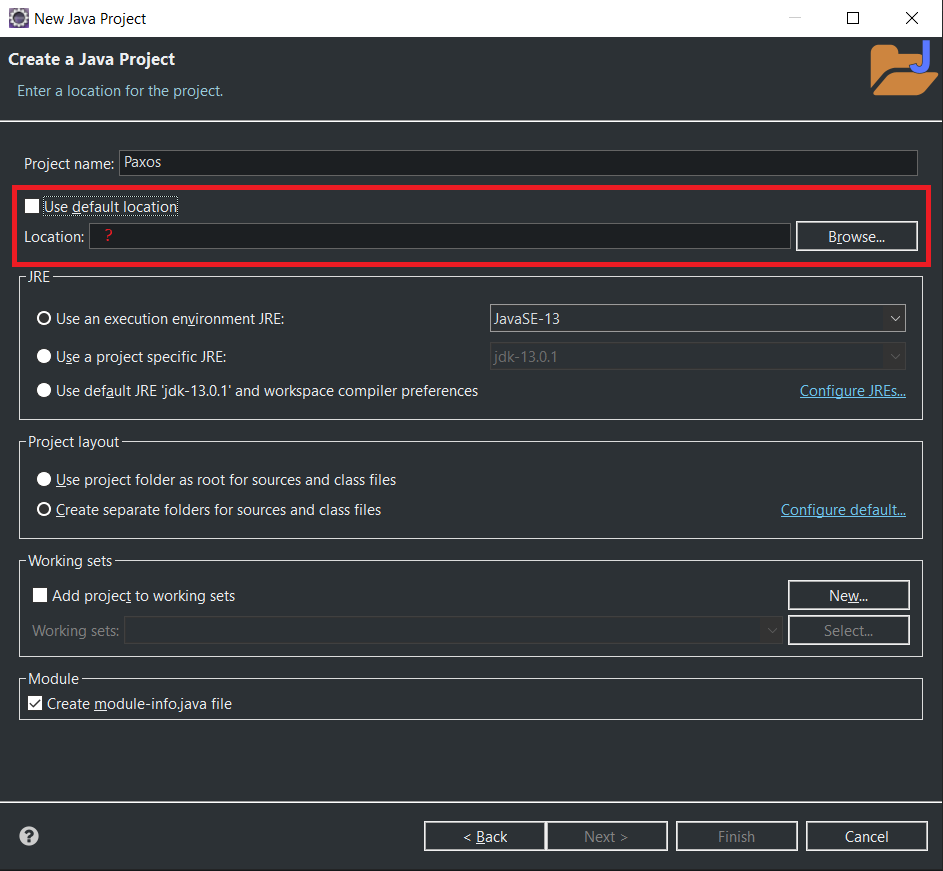Click the New working set button
This screenshot has height=871, width=943.
(x=848, y=595)
